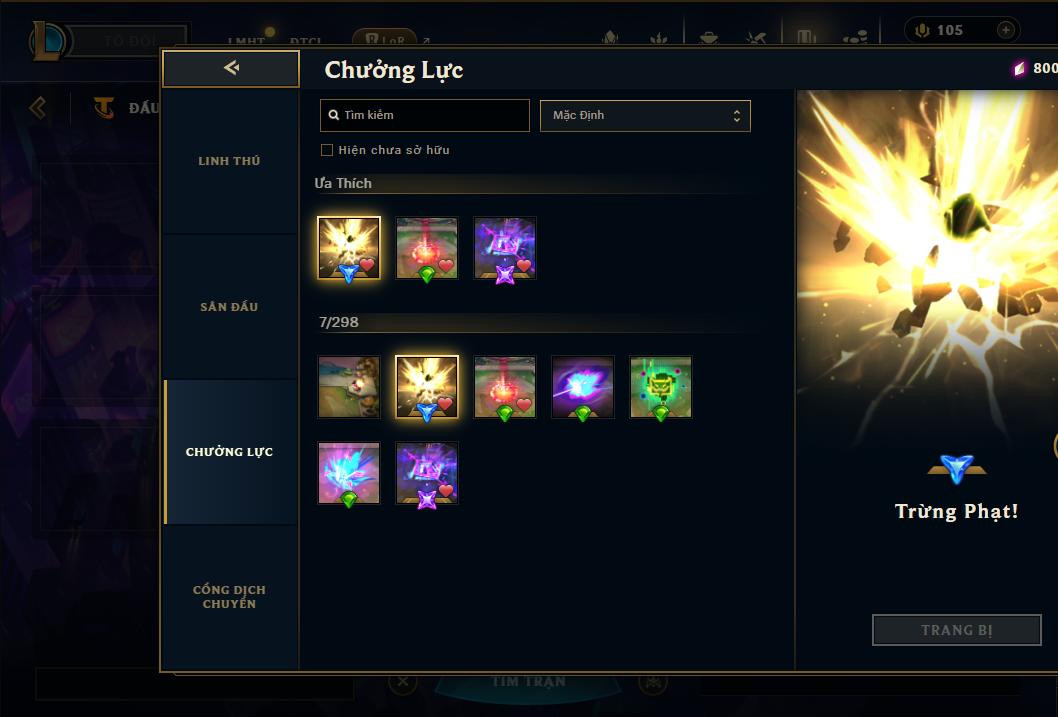Click the Tìm kiếm search field

coord(424,115)
